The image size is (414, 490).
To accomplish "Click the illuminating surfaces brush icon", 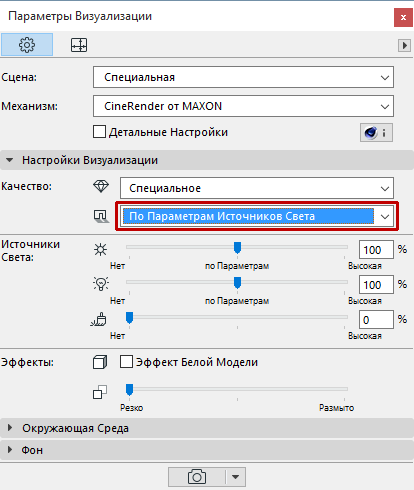I will coord(99,319).
